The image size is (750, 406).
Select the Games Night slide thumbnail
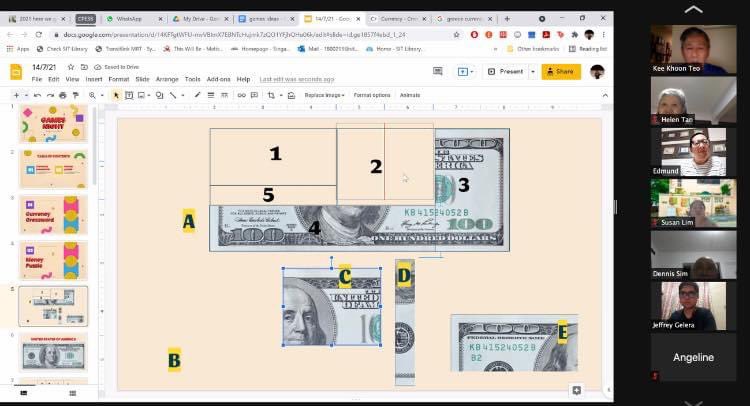click(53, 124)
